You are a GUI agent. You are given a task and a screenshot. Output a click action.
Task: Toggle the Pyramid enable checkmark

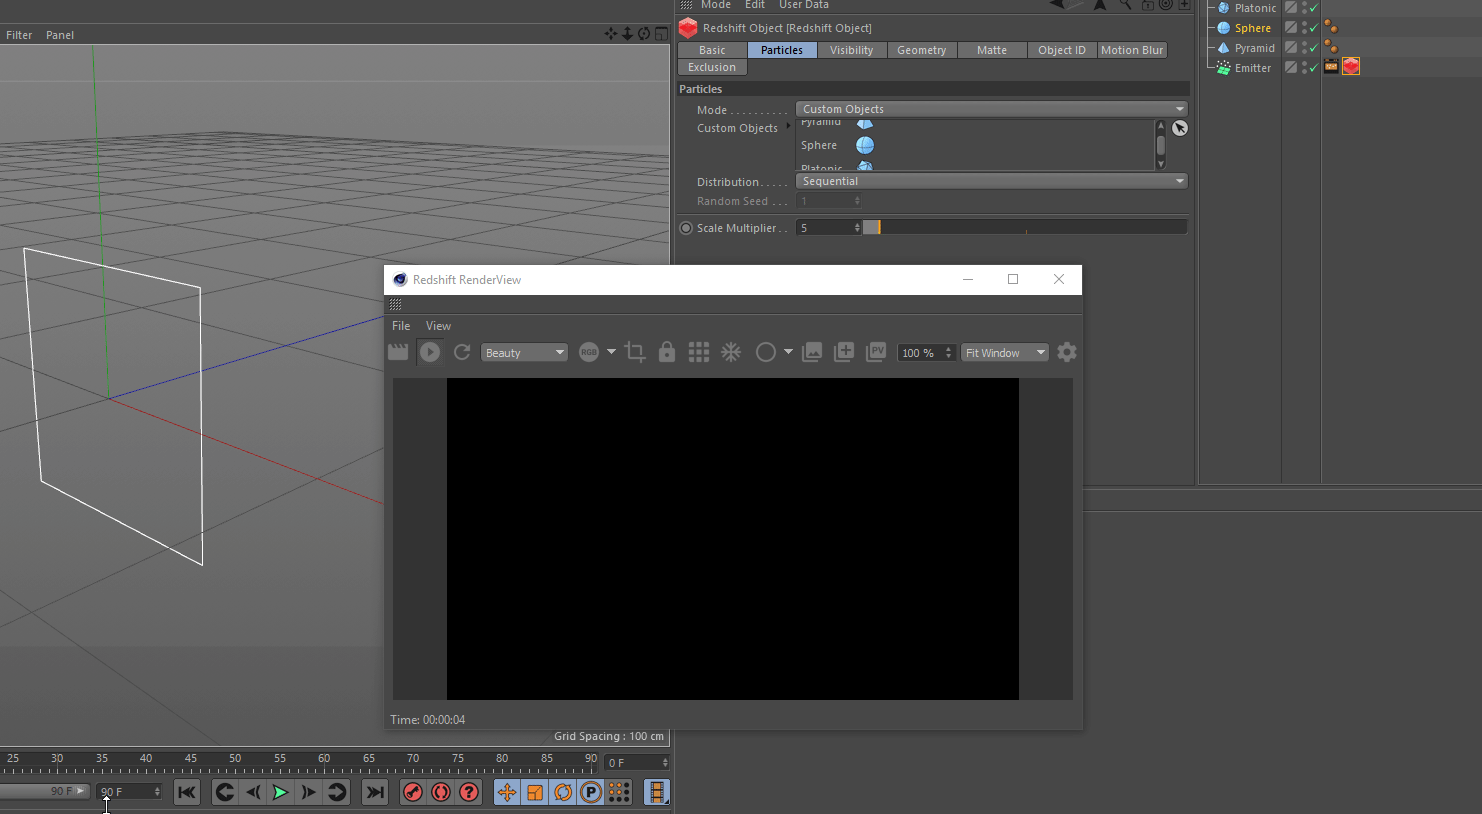click(1314, 48)
